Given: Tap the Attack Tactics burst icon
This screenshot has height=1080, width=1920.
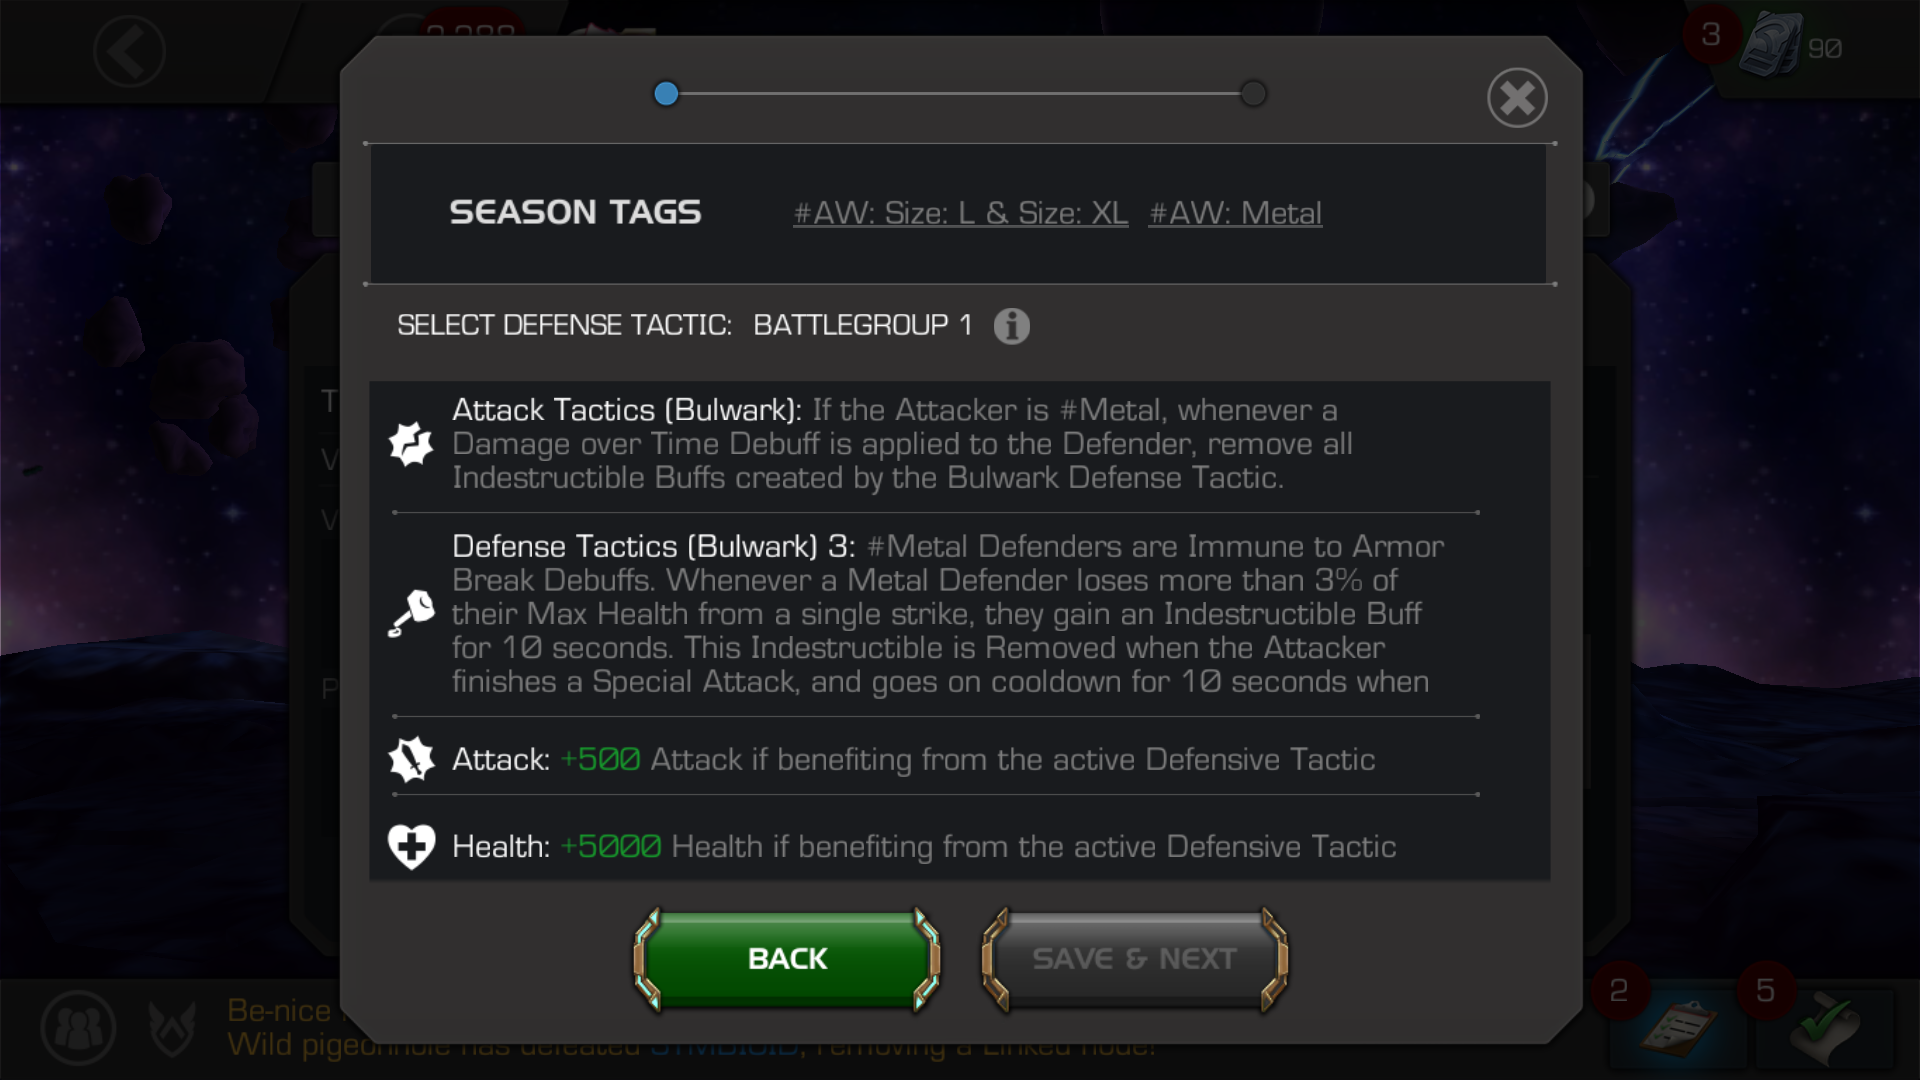Looking at the screenshot, I should (411, 444).
